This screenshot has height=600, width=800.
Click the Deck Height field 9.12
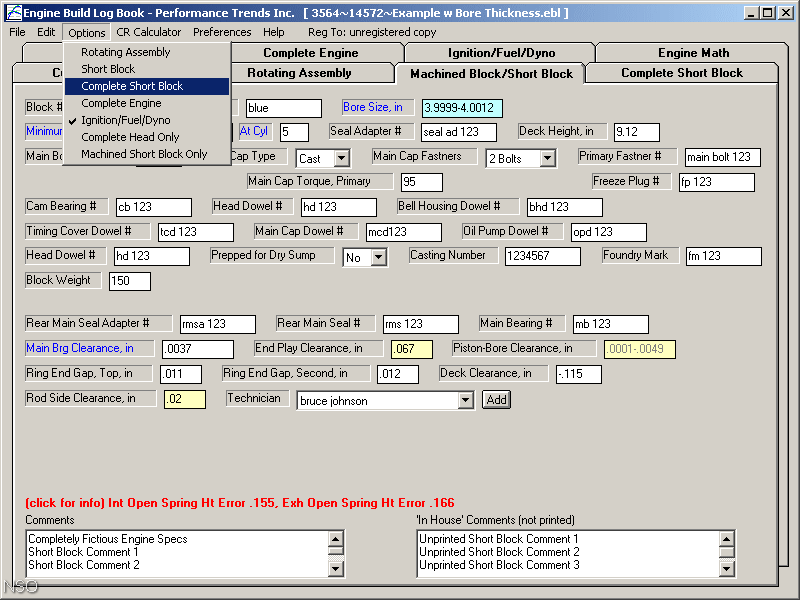(x=637, y=132)
